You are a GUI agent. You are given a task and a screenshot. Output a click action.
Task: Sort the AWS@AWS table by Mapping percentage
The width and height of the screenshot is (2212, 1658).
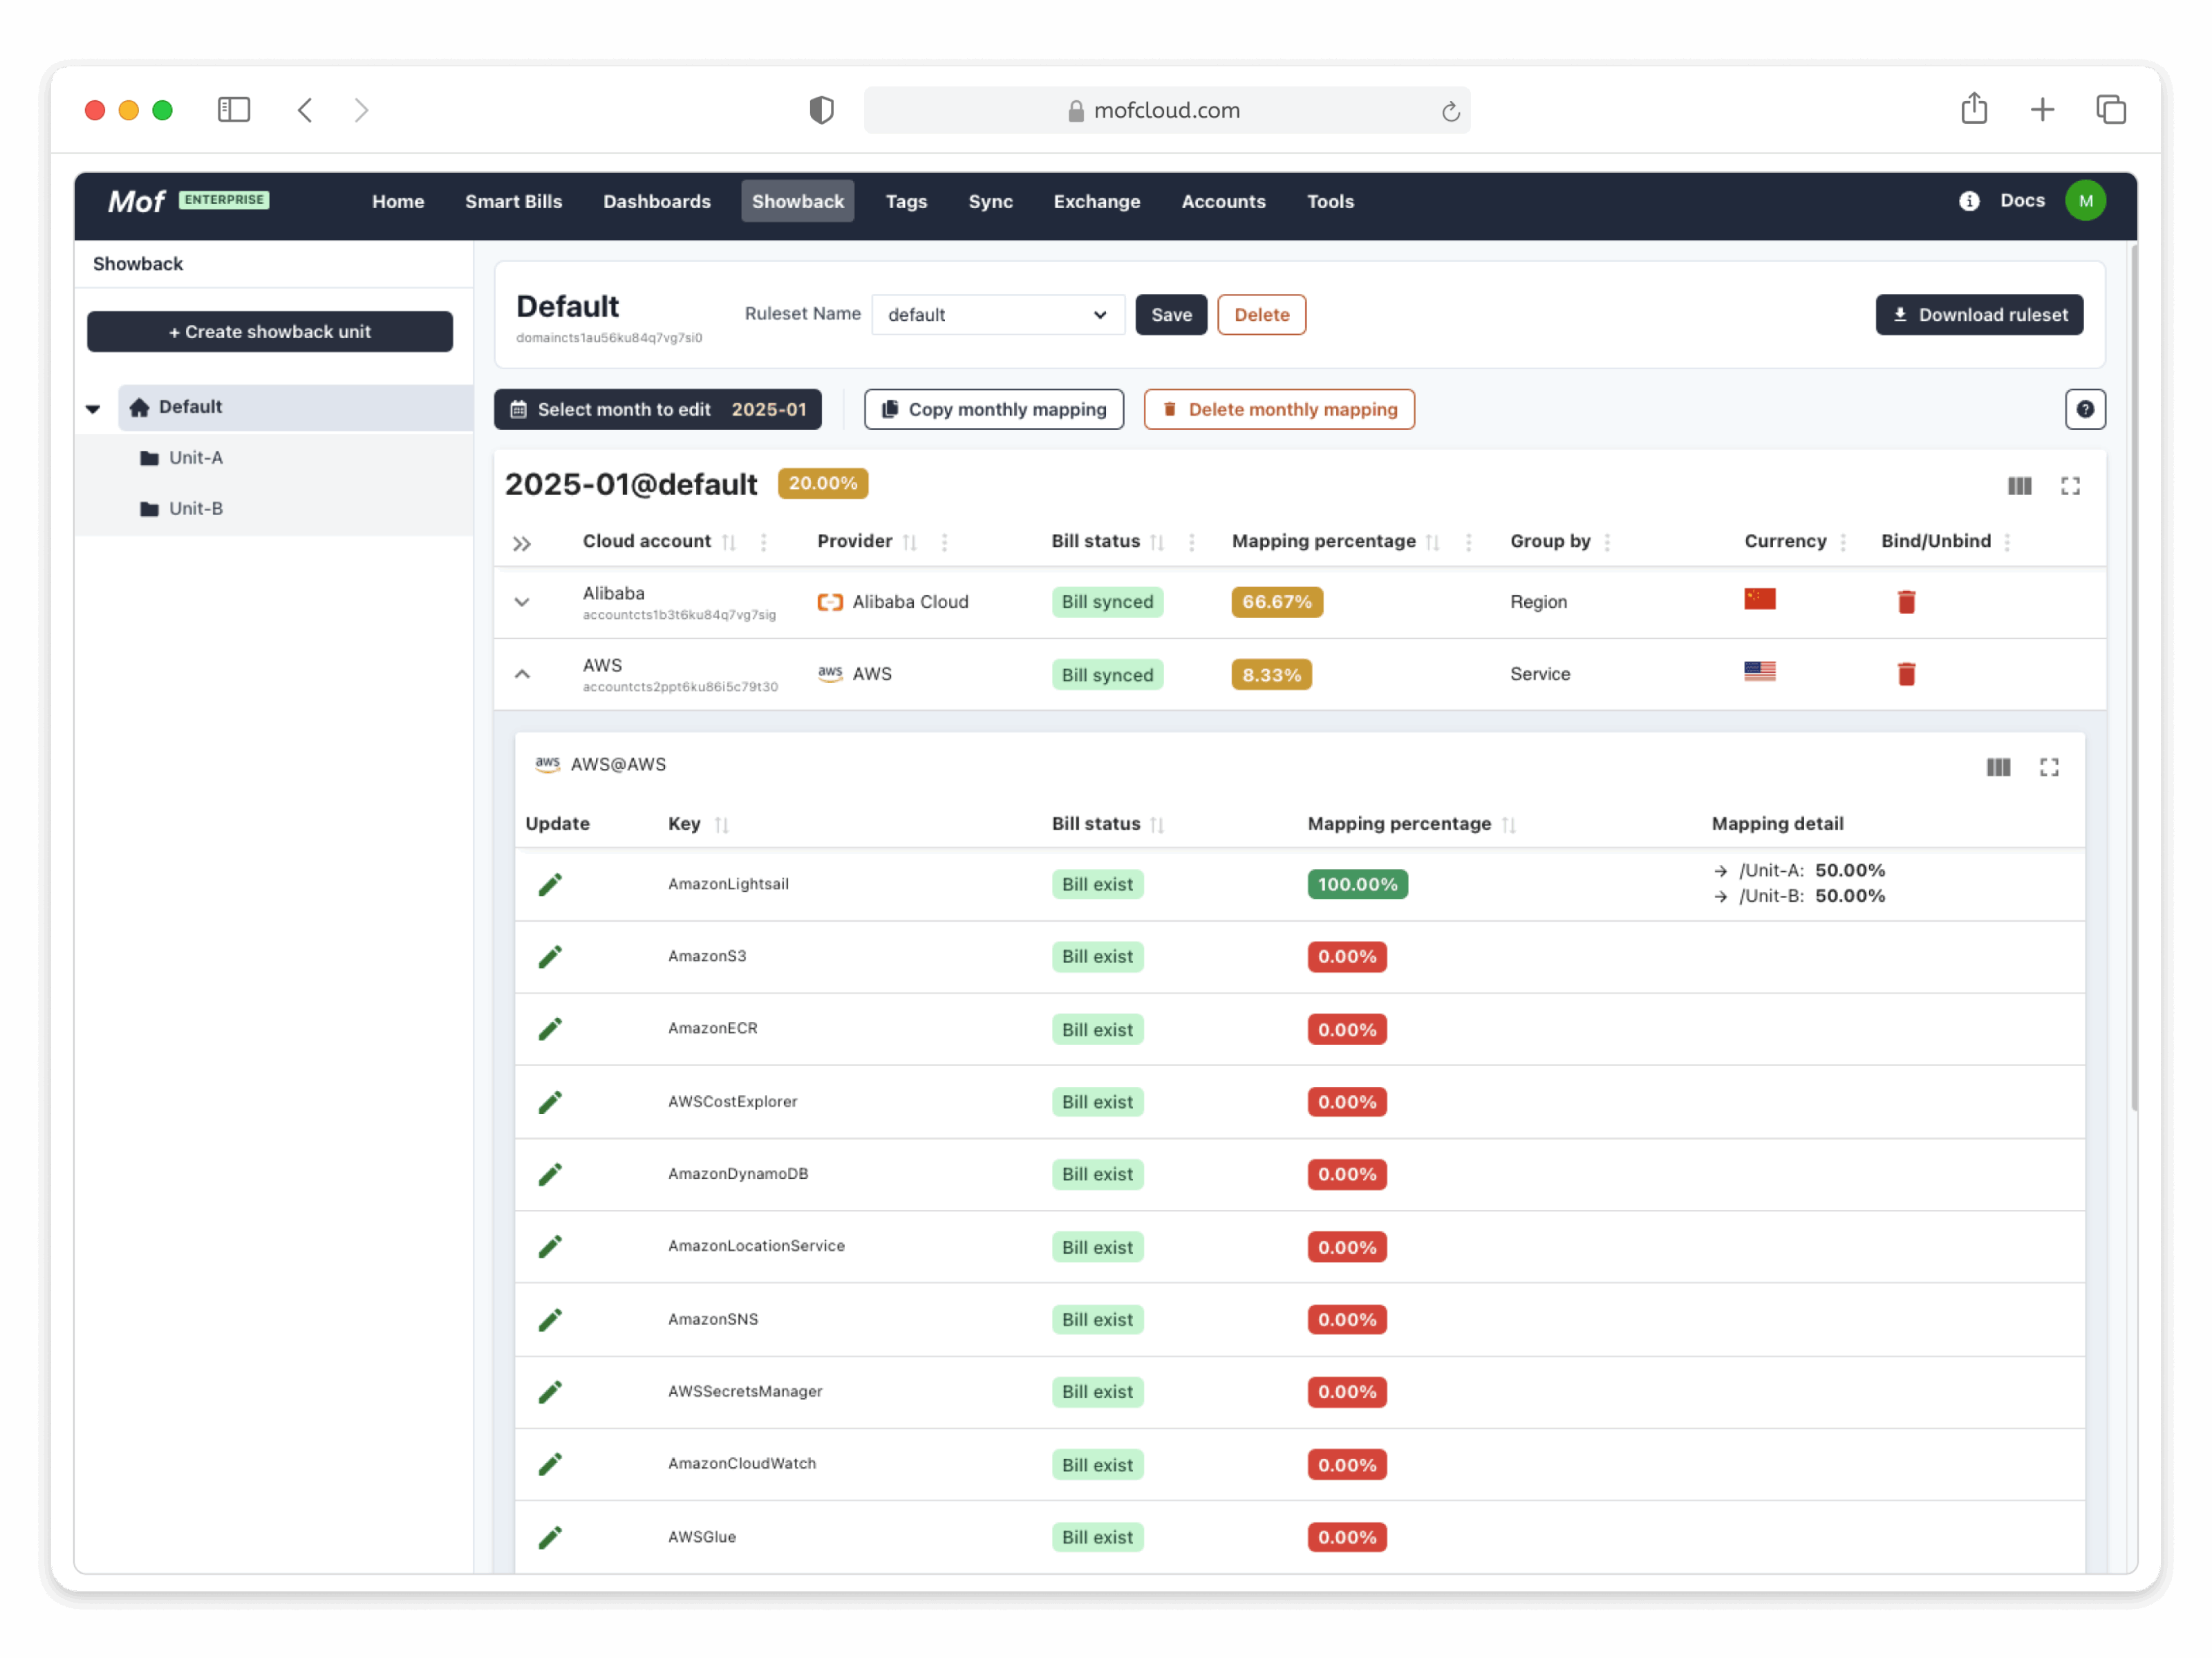coord(1509,825)
